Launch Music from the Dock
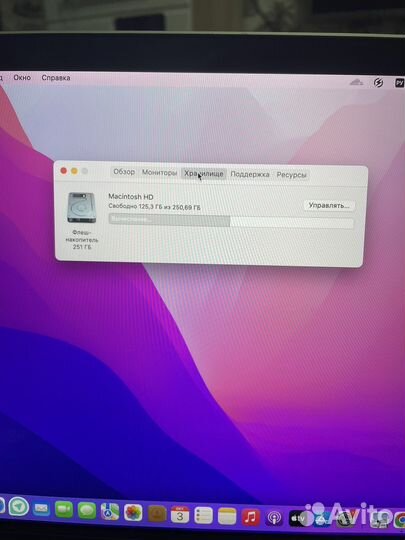405x540 pixels. pos(251,517)
